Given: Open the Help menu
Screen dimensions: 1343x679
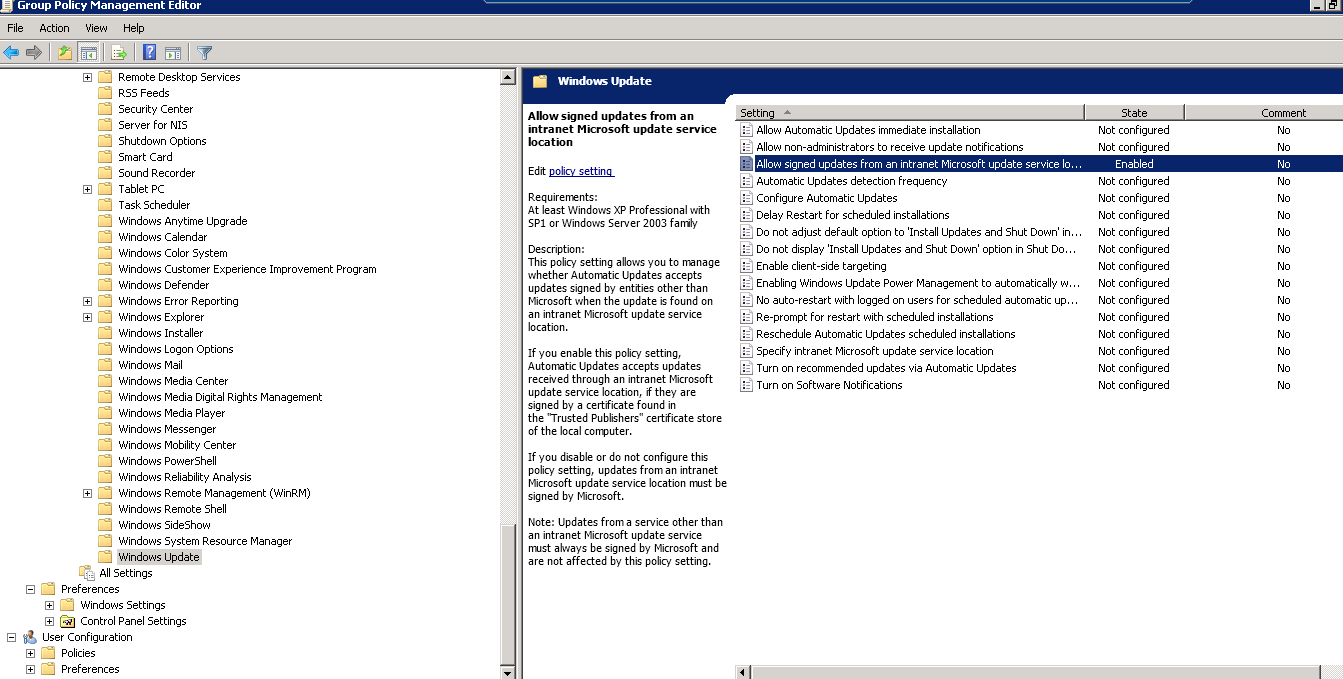Looking at the screenshot, I should (133, 28).
